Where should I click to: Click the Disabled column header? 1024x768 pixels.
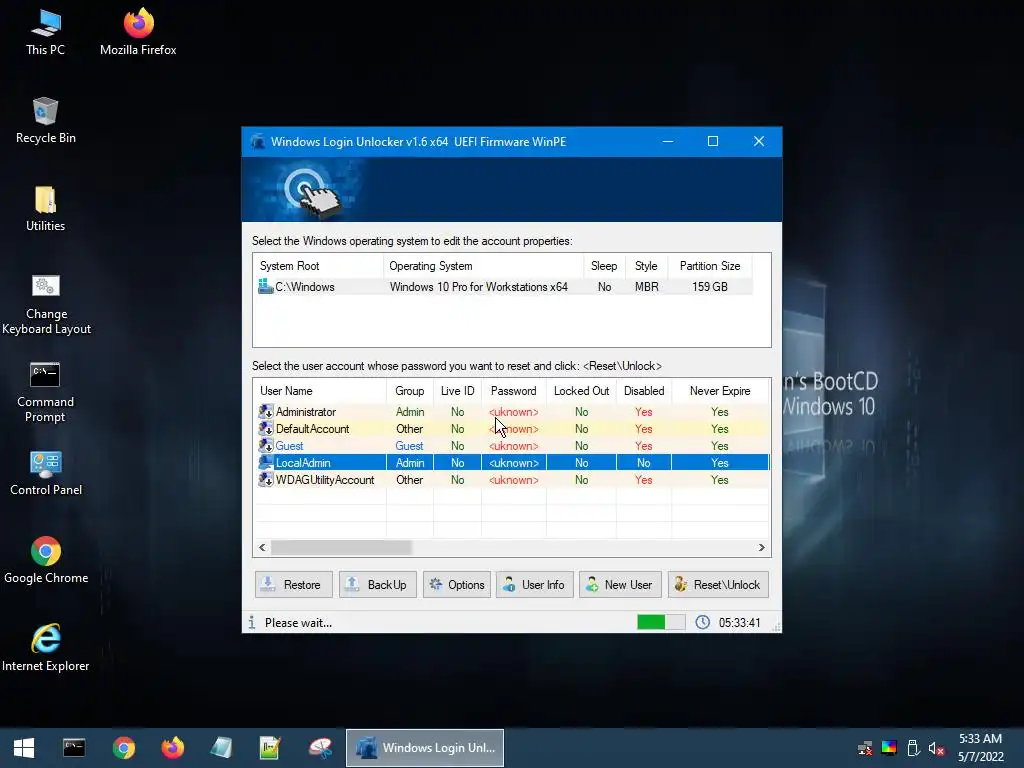click(x=644, y=391)
